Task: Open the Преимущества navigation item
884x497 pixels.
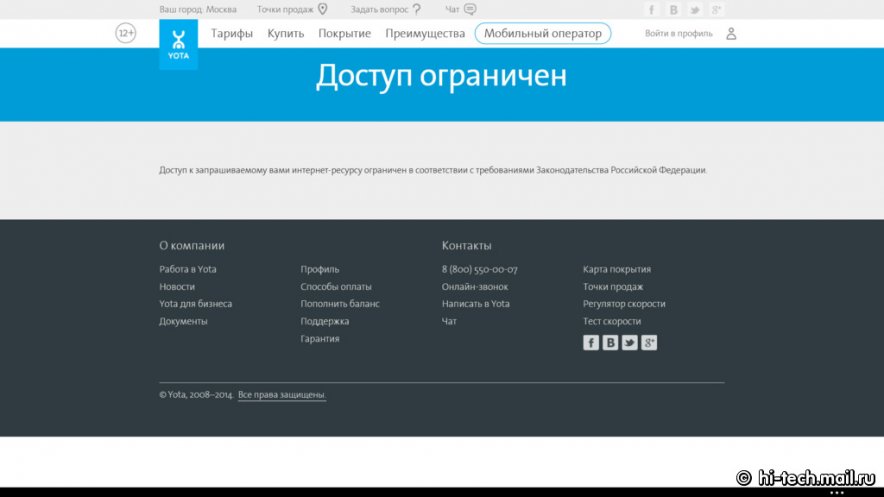Action: pos(425,33)
